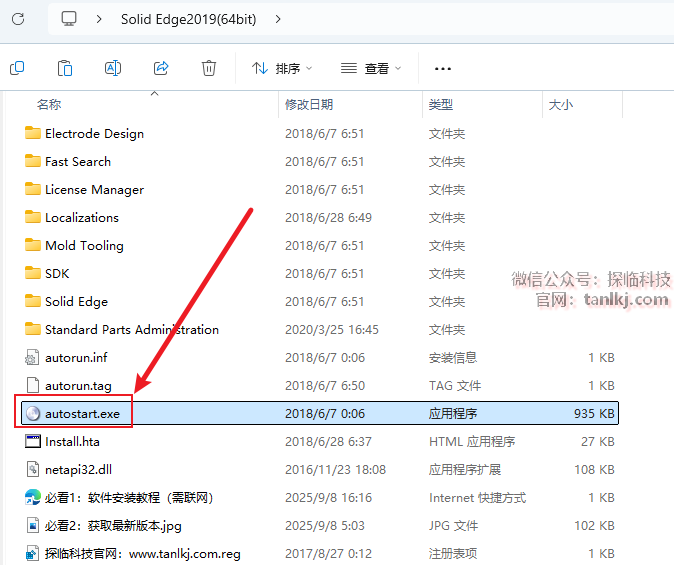
Task: Open the 排序 sort dropdown
Action: tap(282, 68)
